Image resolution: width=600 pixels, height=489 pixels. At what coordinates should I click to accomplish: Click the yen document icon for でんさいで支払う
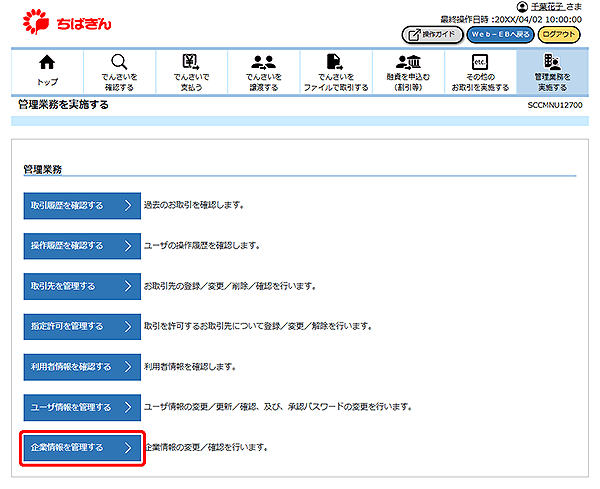(x=191, y=62)
